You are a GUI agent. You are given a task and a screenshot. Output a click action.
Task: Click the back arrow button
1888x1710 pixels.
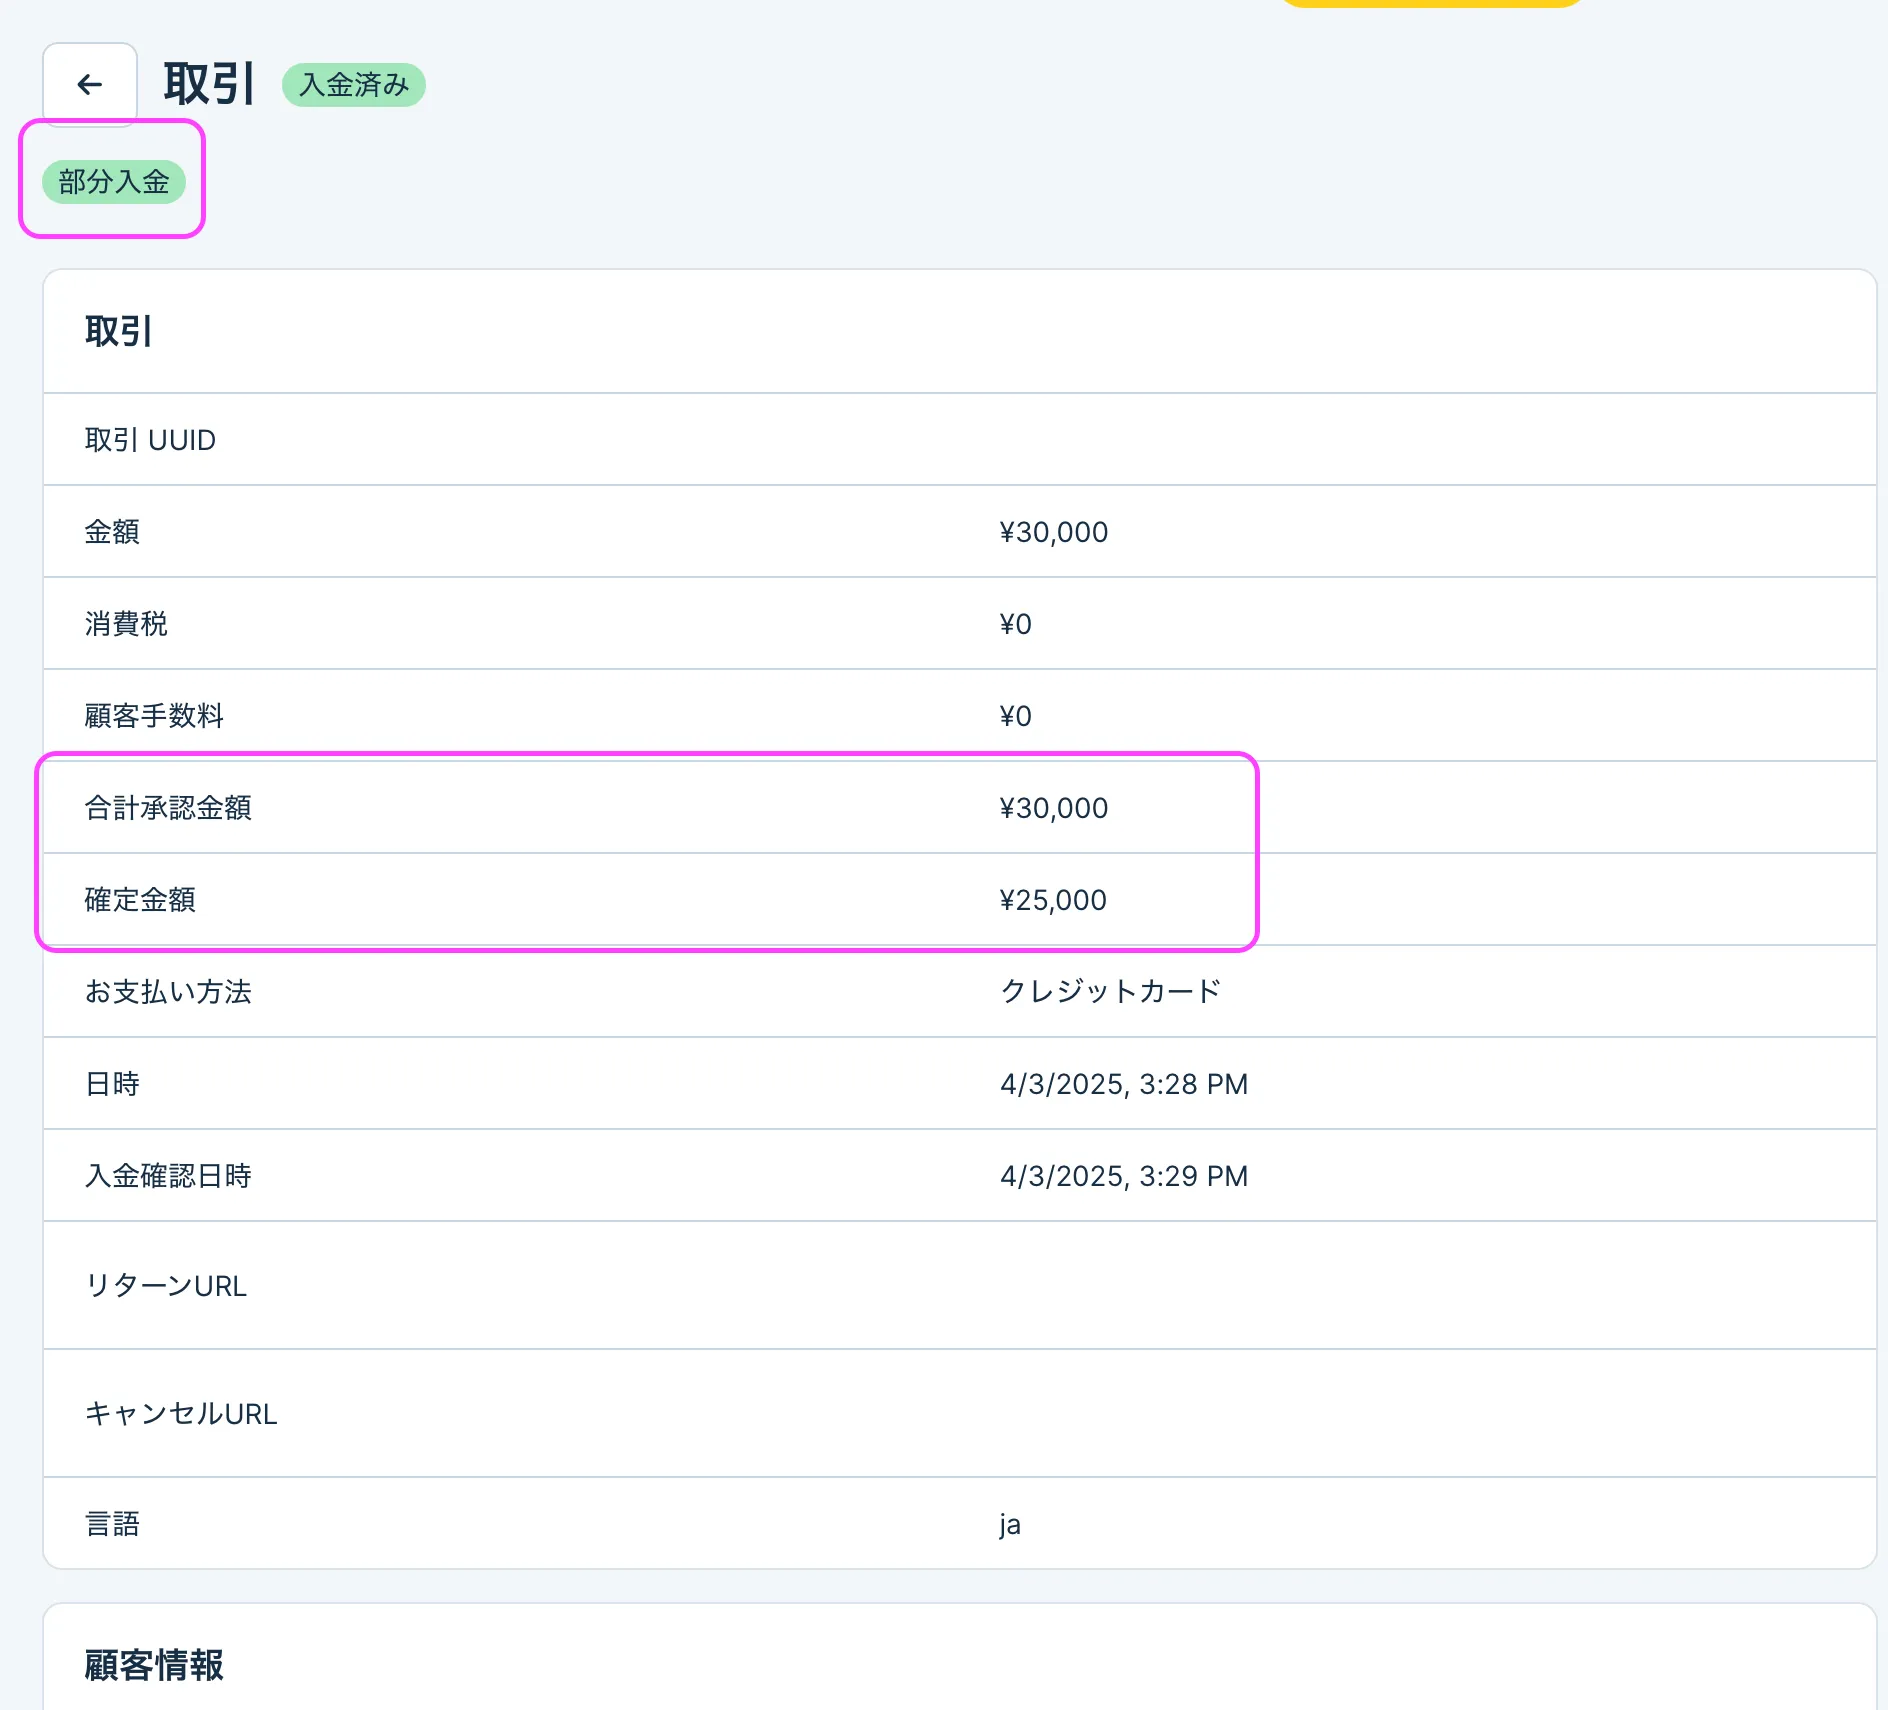click(x=90, y=85)
